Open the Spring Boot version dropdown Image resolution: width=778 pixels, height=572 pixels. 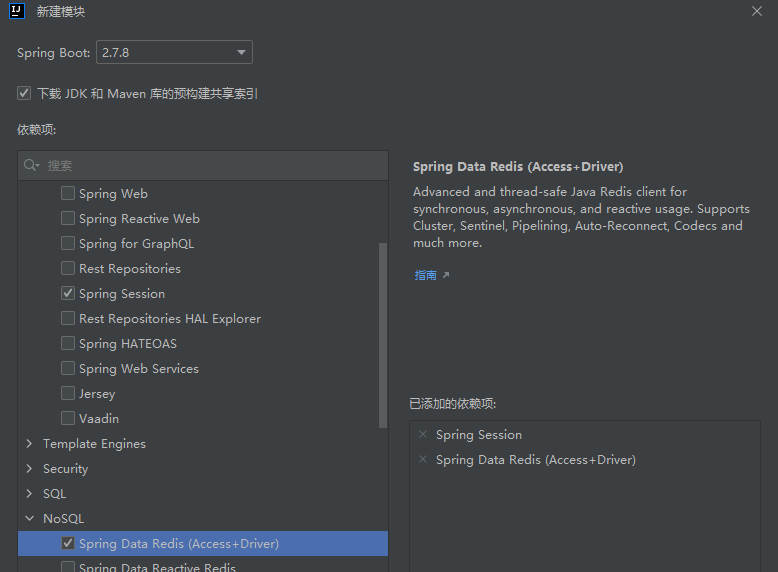pyautogui.click(x=175, y=52)
